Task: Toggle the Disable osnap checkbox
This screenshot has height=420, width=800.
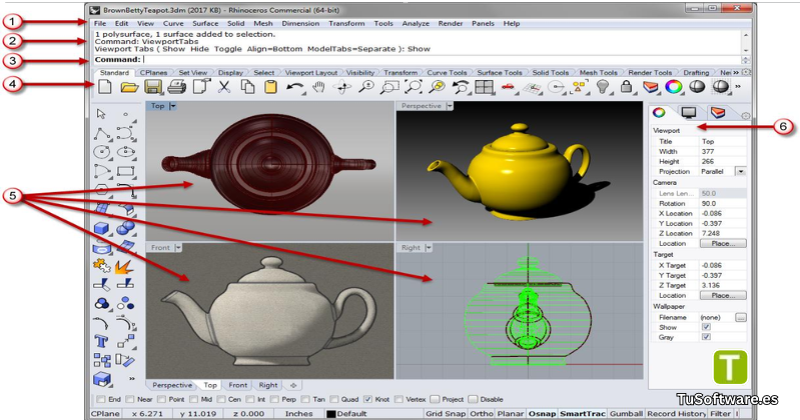Action: coord(472,399)
